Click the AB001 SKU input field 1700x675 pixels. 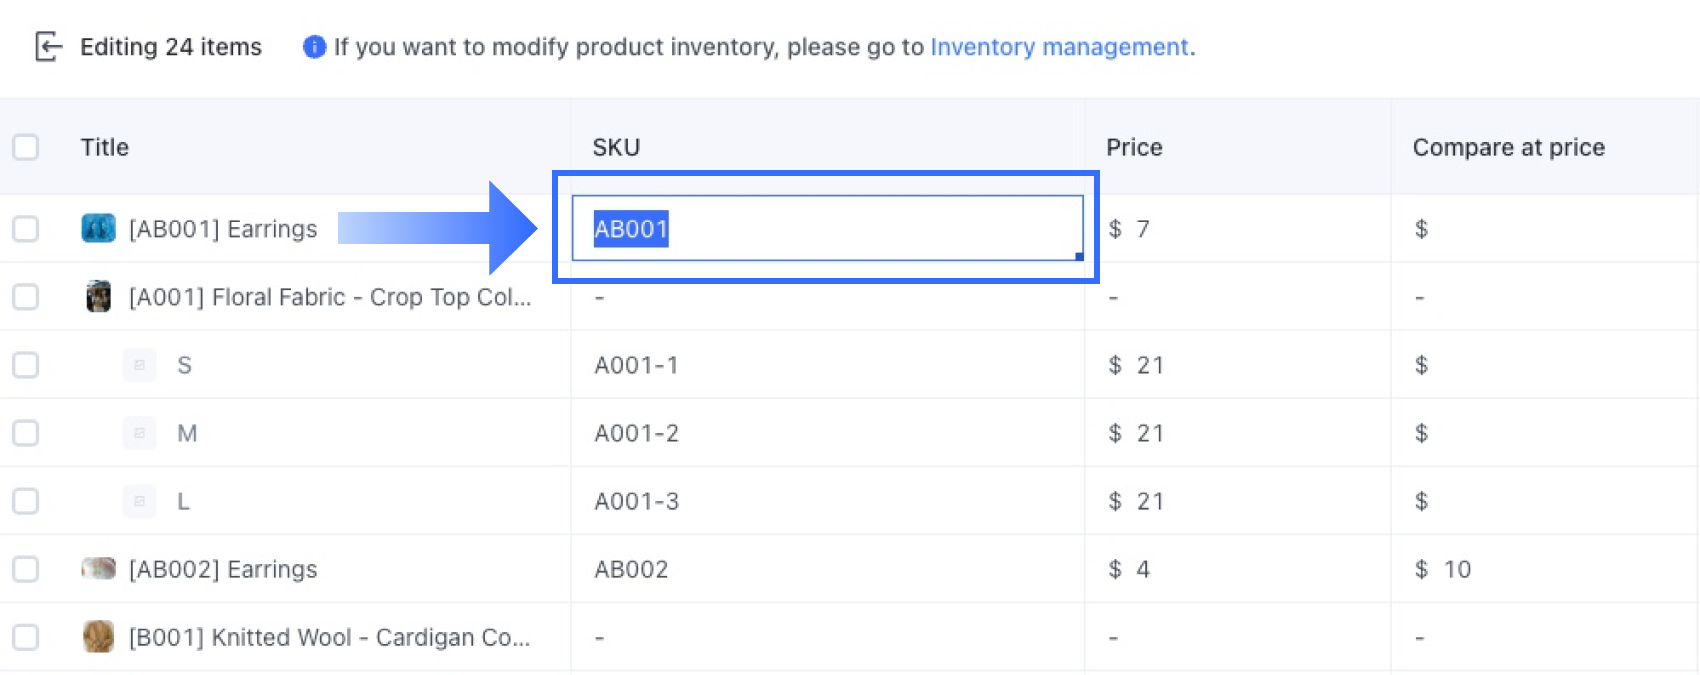tap(826, 229)
